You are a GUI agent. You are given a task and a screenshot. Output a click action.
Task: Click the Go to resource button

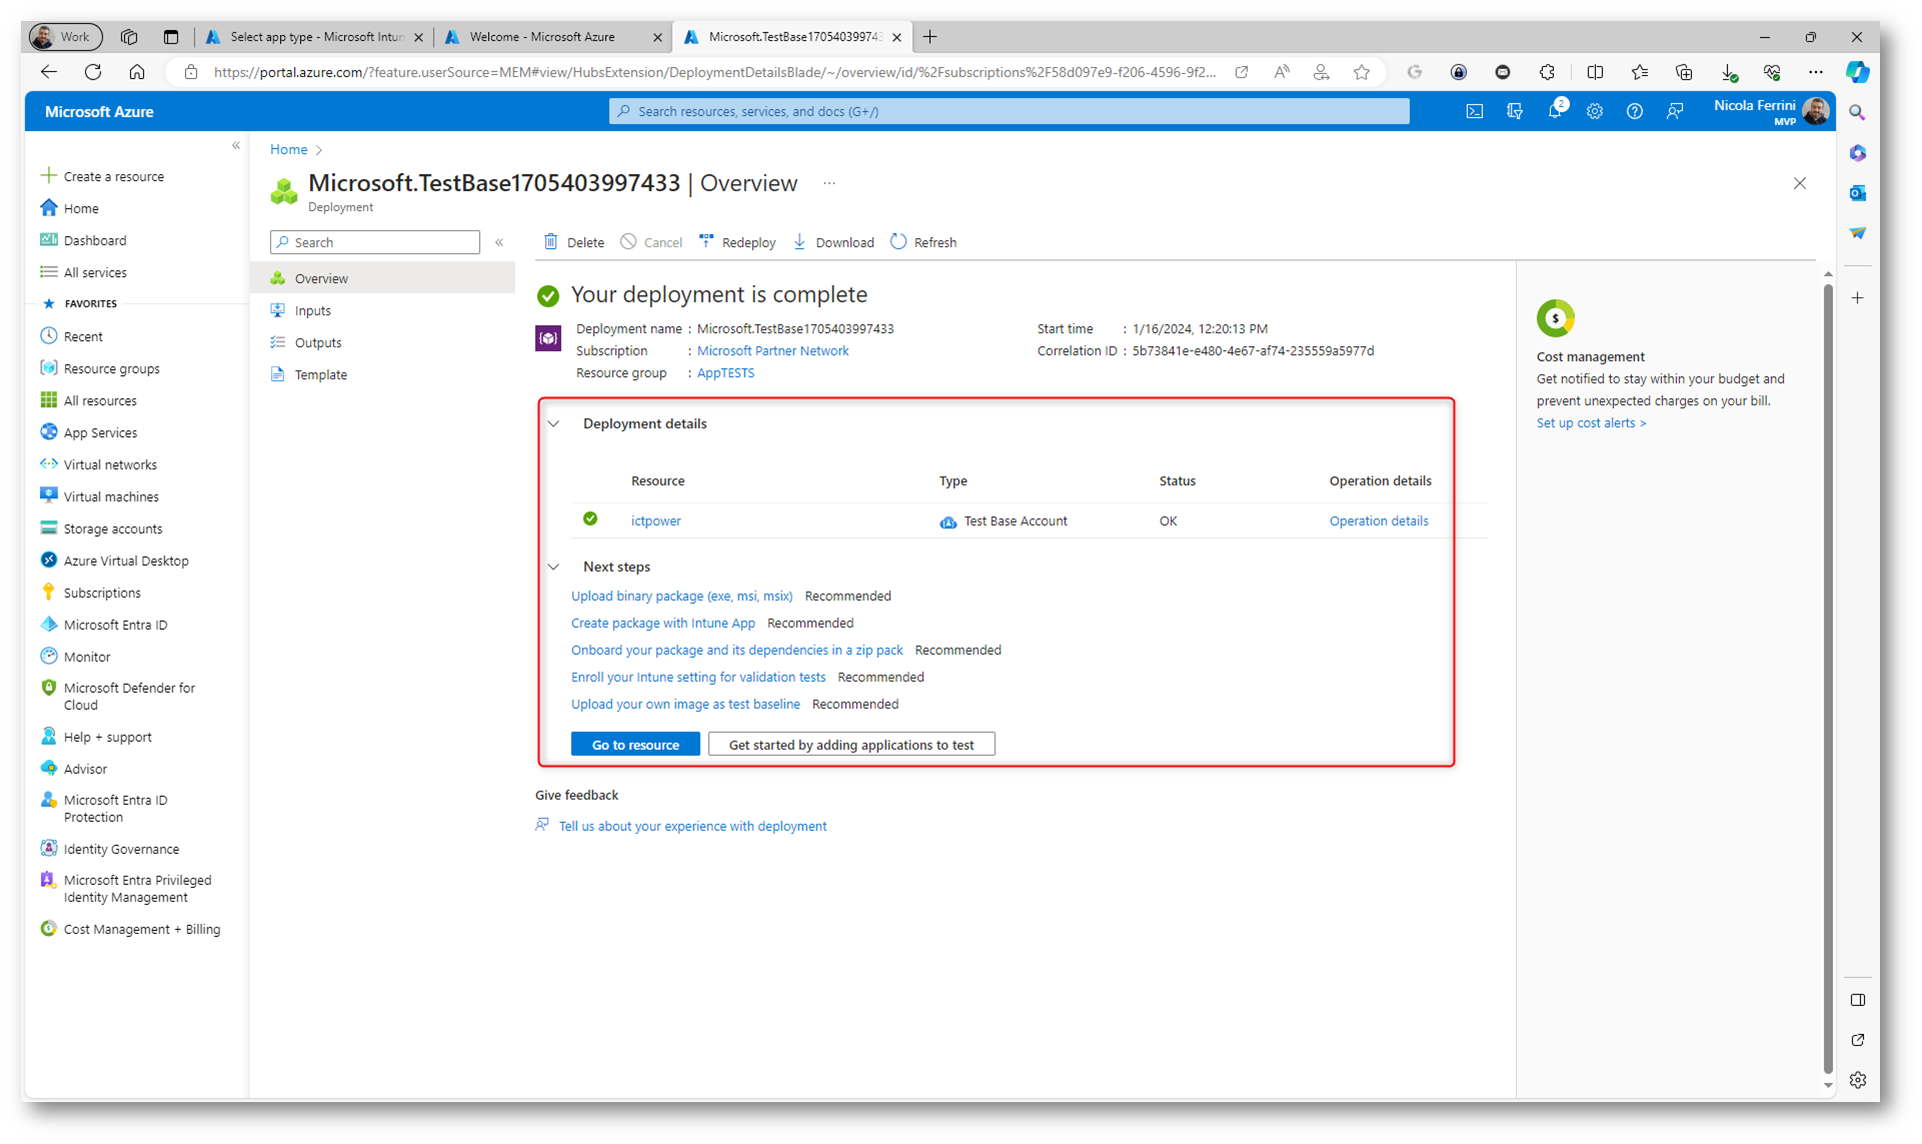[635, 745]
